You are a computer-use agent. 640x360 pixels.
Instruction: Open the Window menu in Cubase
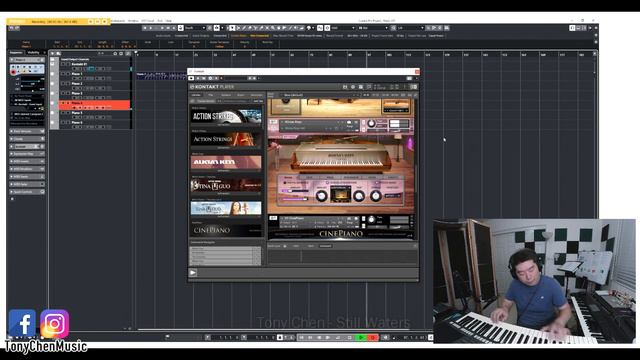pos(133,20)
